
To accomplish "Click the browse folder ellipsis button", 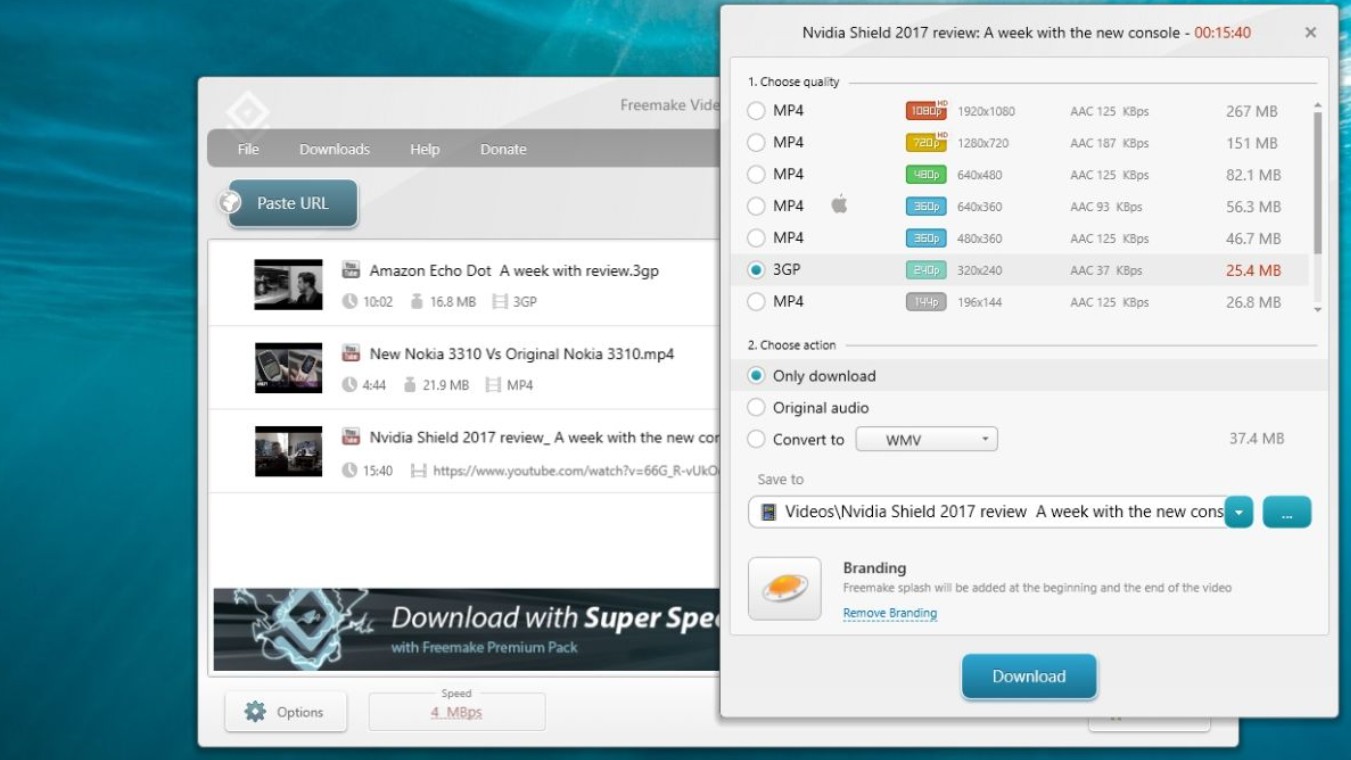I will coord(1287,512).
